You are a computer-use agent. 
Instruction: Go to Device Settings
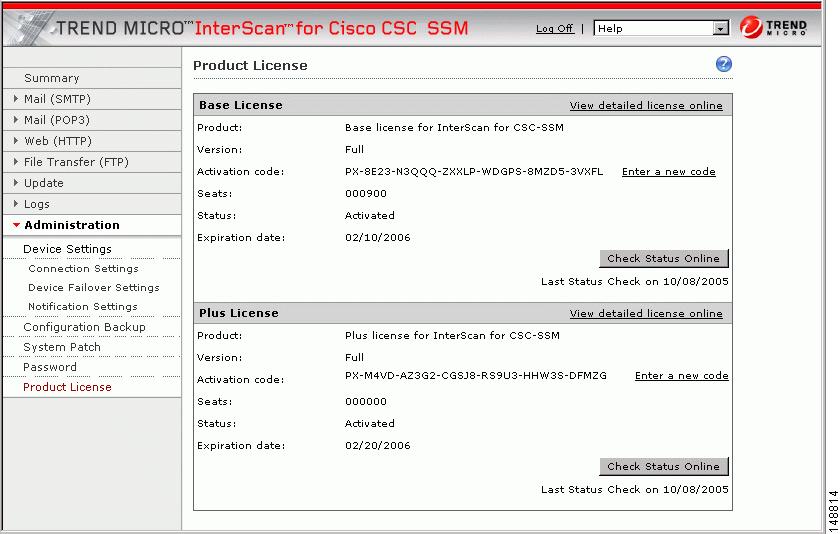[67, 249]
